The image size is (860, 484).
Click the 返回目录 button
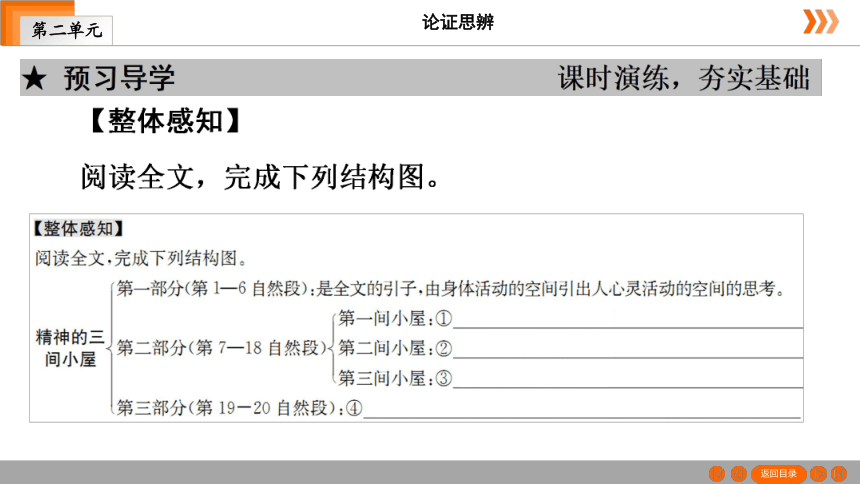pyautogui.click(x=778, y=474)
